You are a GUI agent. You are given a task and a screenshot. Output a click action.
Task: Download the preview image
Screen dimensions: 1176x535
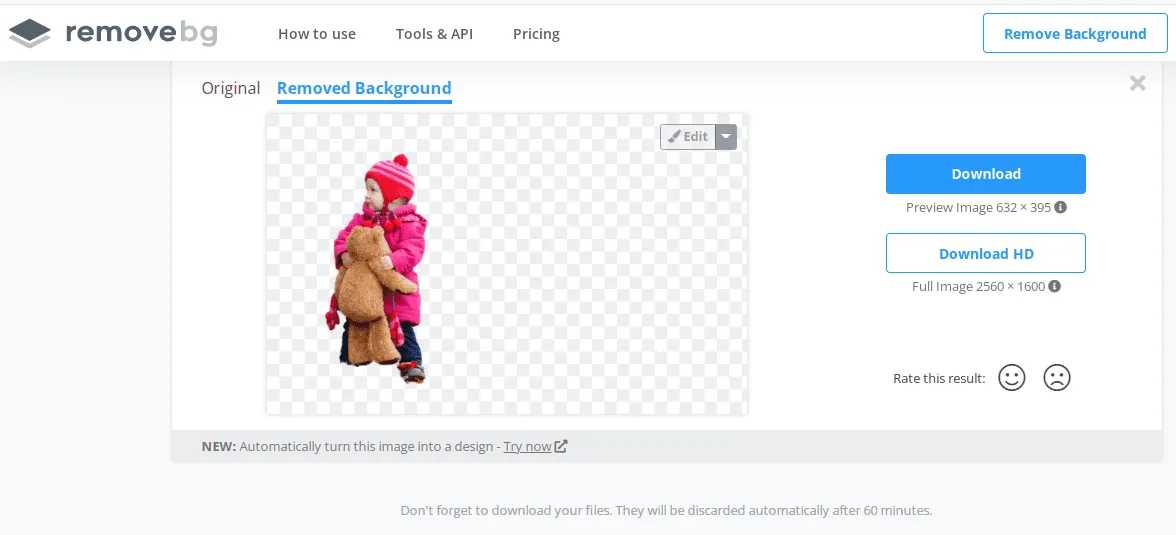(x=986, y=174)
